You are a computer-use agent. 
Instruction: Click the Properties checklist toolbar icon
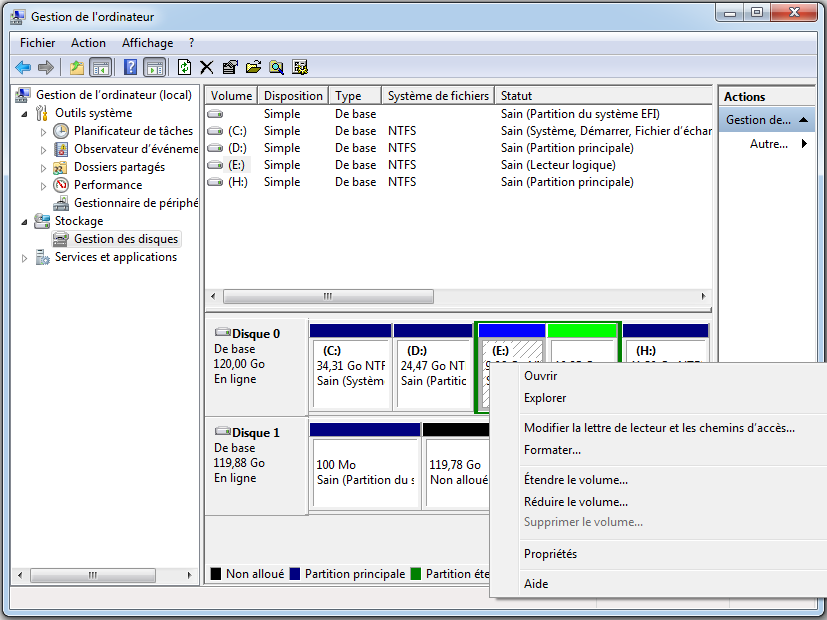[230, 67]
